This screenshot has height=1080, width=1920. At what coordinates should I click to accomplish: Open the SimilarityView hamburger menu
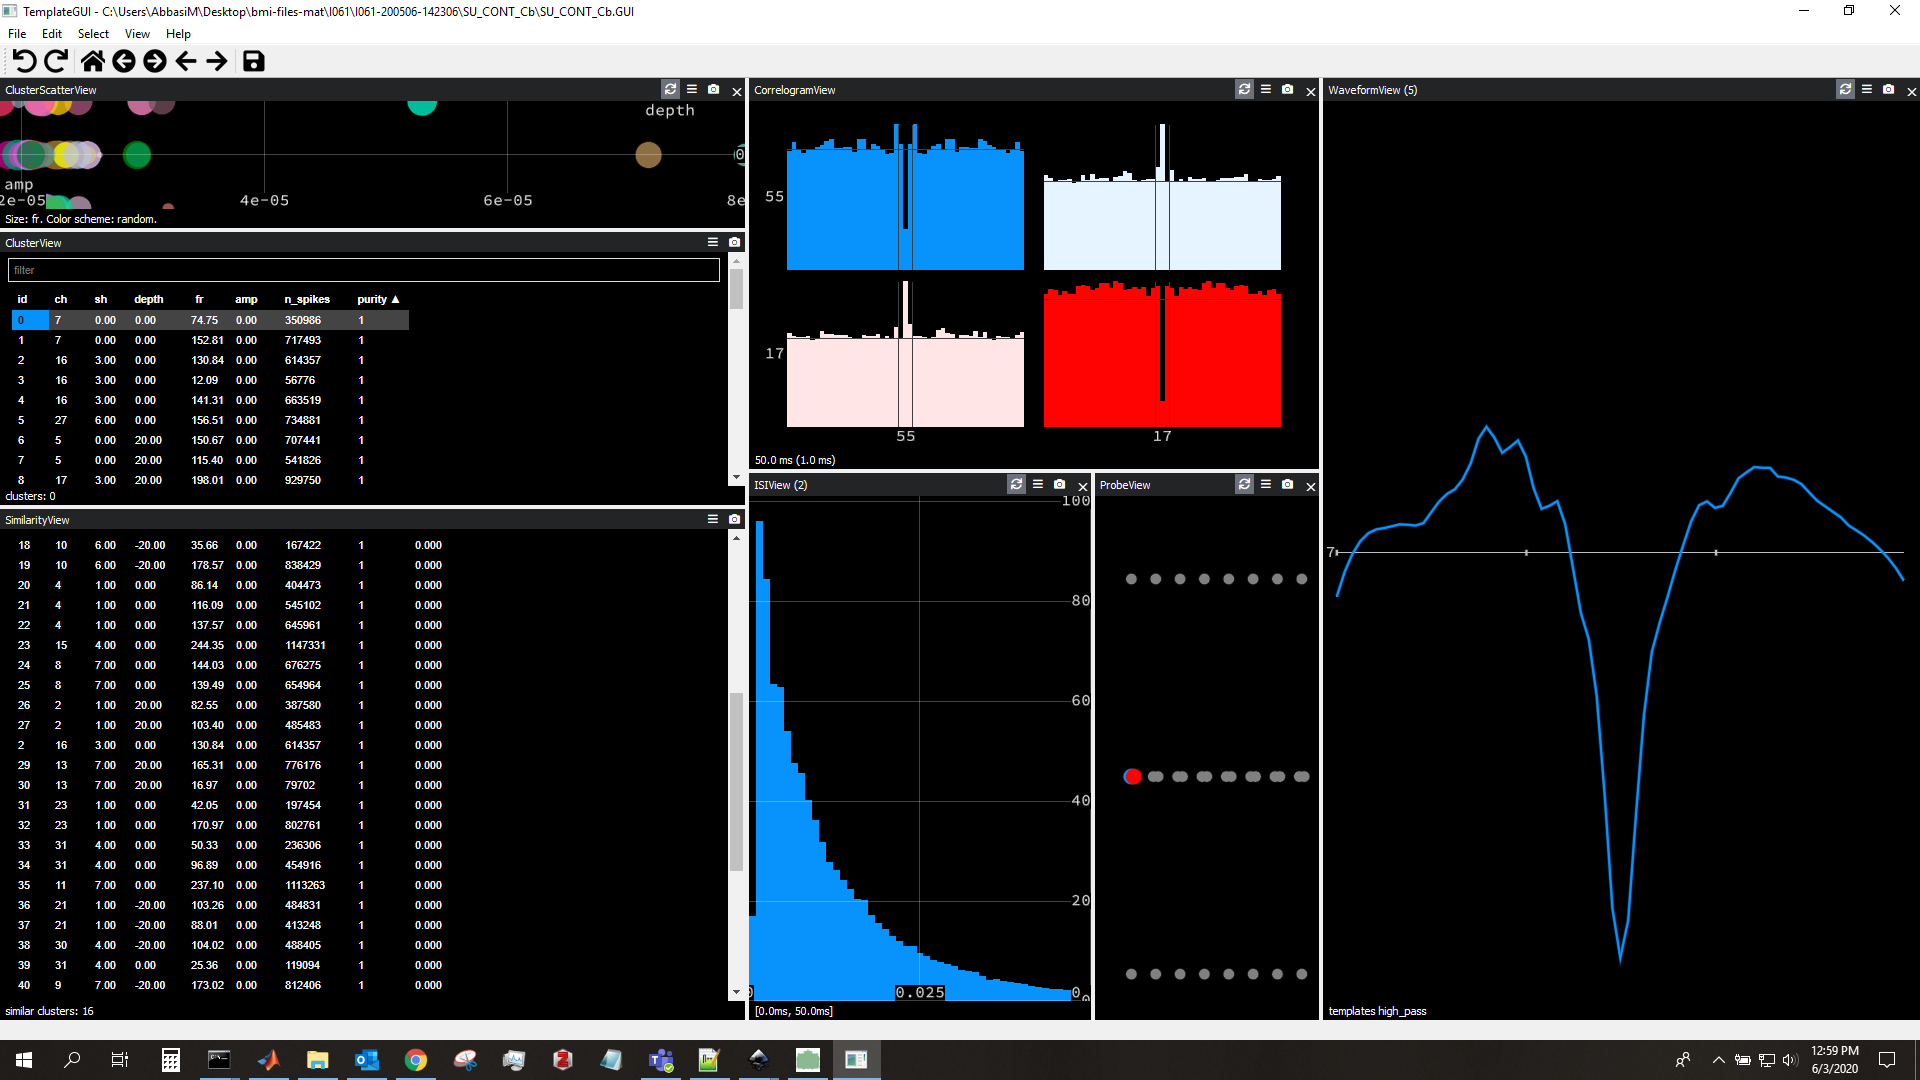coord(712,519)
